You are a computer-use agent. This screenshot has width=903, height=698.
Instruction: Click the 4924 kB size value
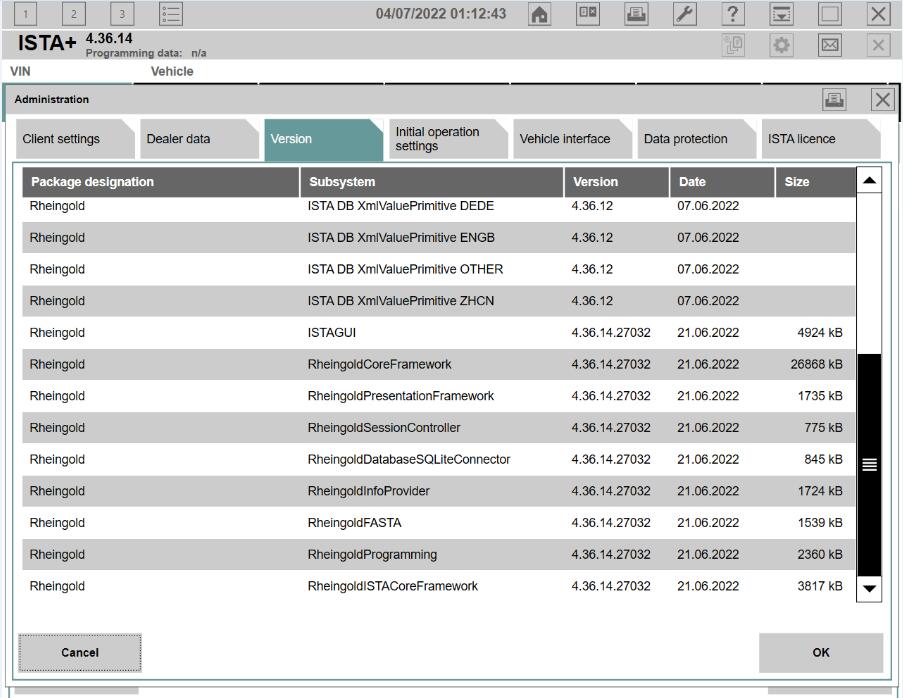(x=819, y=332)
